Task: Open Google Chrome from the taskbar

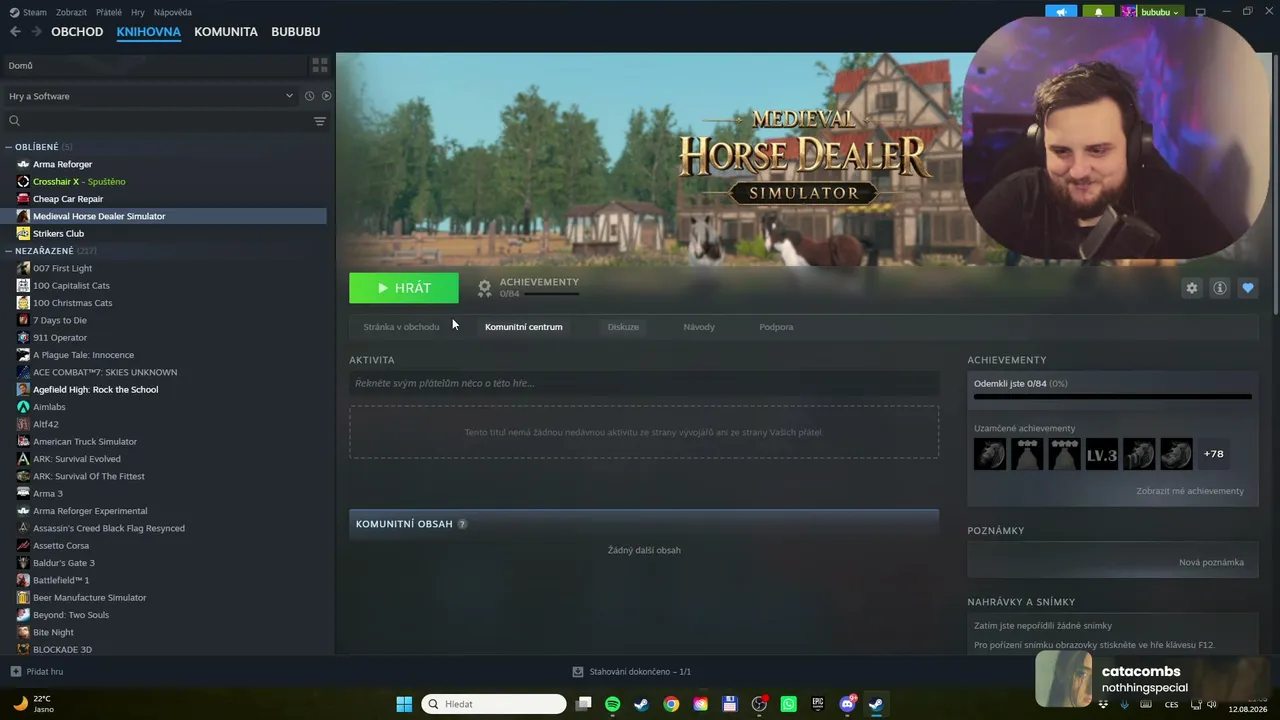Action: [x=671, y=704]
